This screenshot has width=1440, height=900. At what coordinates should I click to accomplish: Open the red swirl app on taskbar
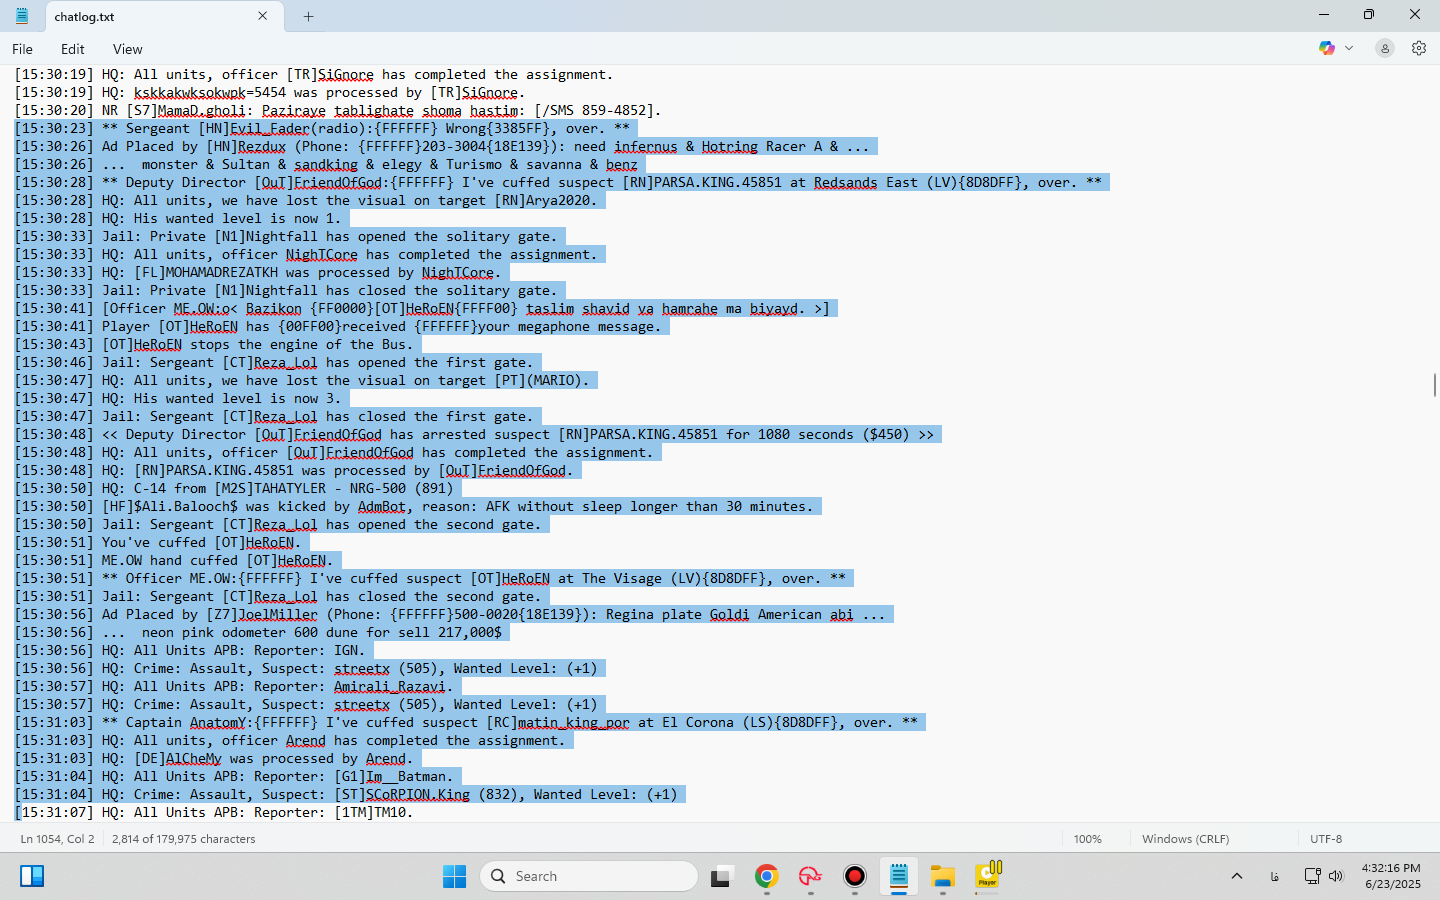pos(810,877)
